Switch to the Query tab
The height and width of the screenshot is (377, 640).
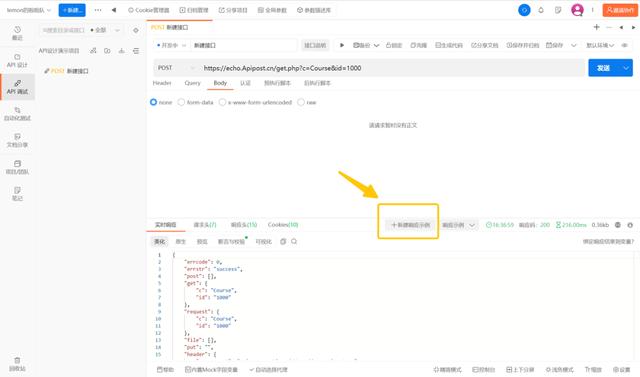pos(192,83)
